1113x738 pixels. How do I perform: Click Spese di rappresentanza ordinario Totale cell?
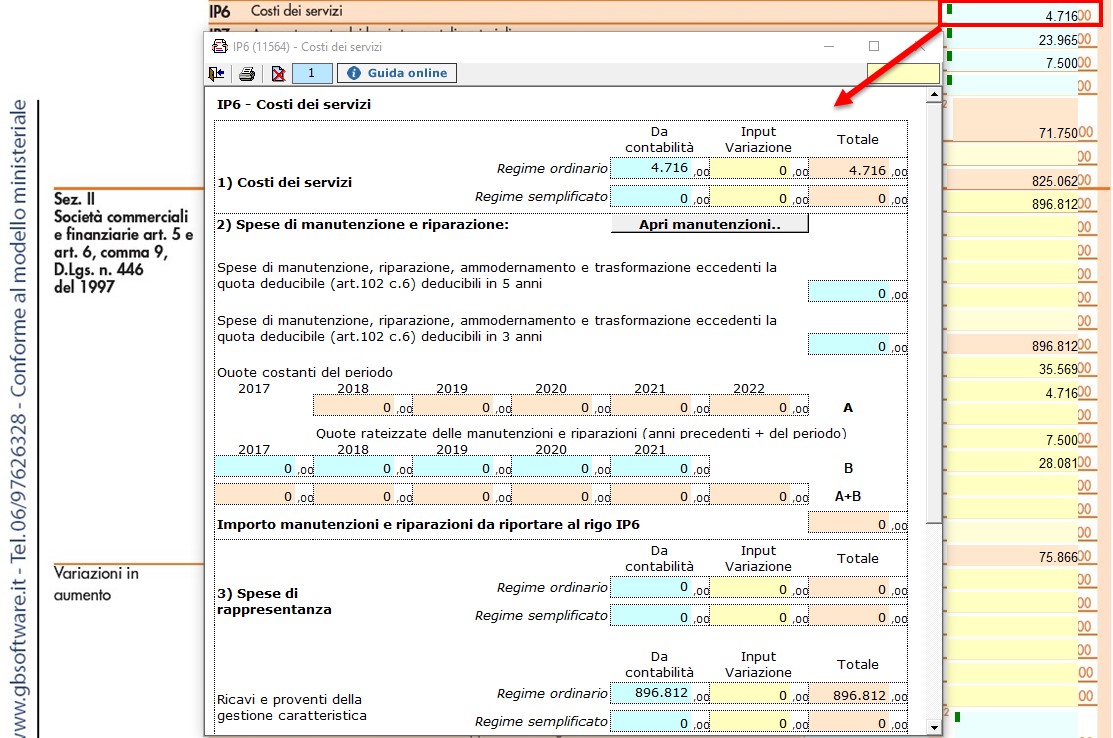858,588
